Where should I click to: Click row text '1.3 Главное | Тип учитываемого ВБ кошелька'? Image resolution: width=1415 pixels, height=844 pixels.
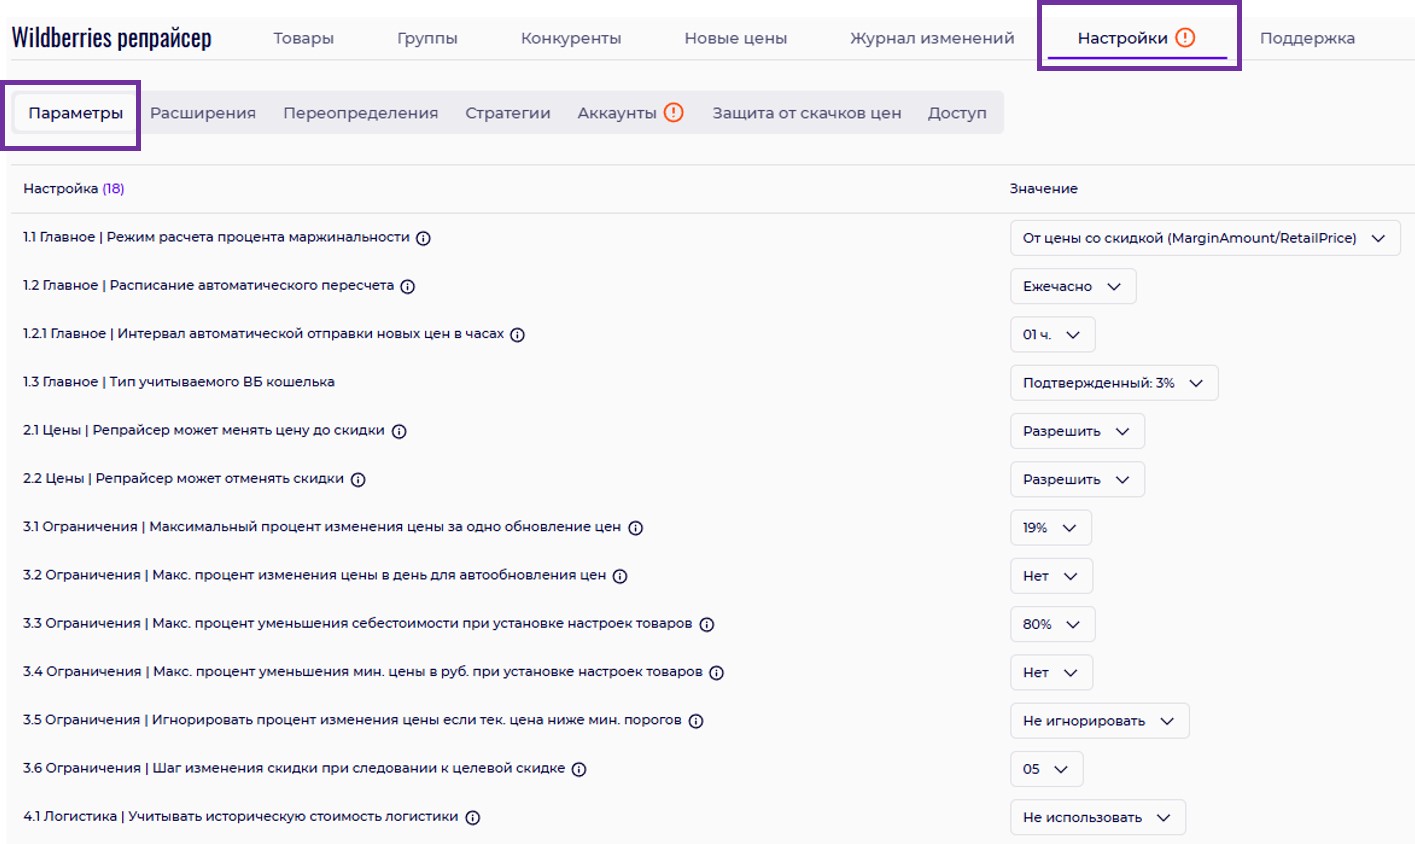coord(179,382)
